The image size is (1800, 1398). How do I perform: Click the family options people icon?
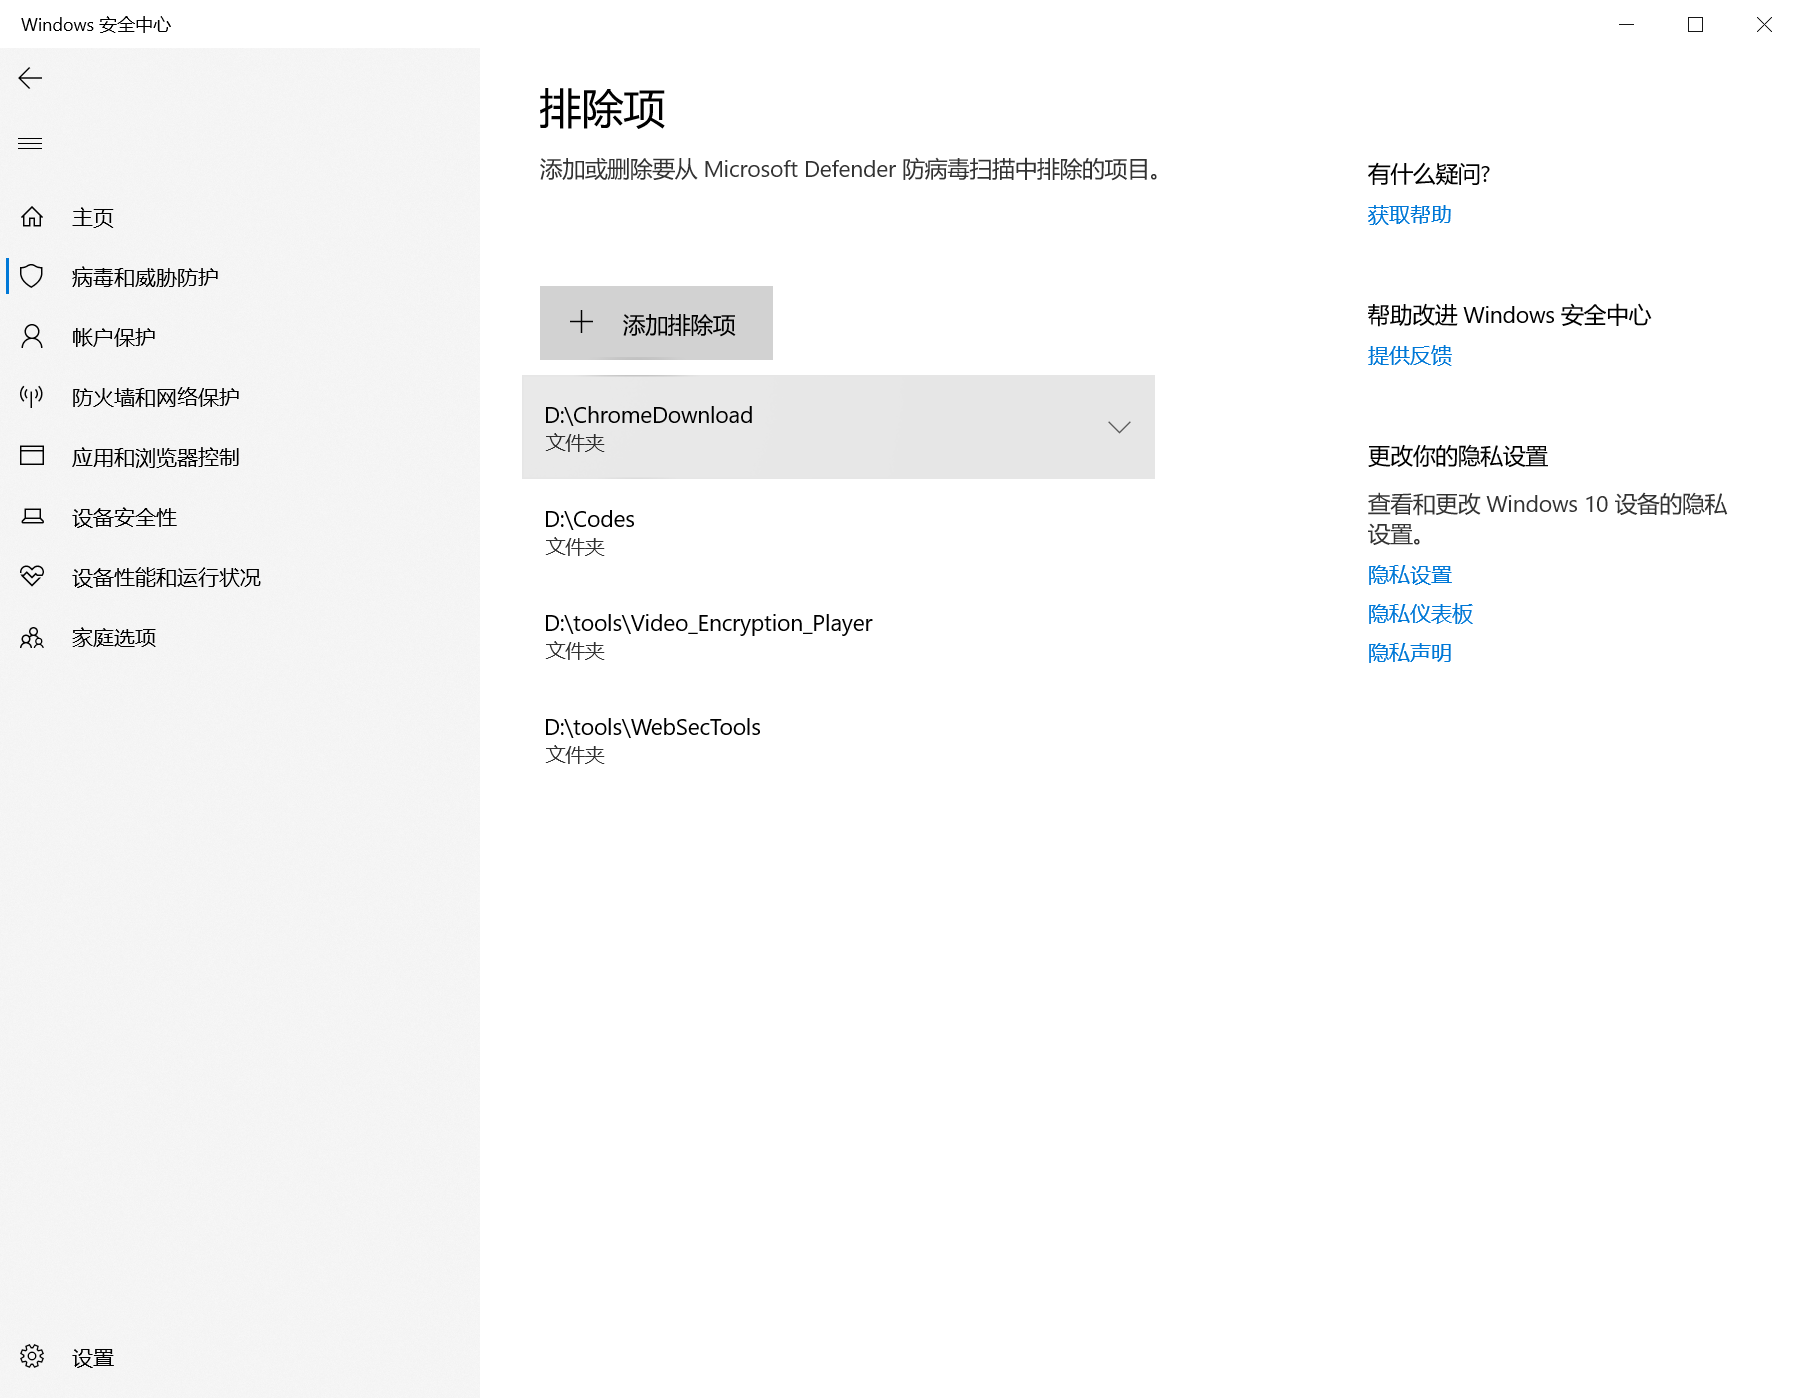(32, 637)
